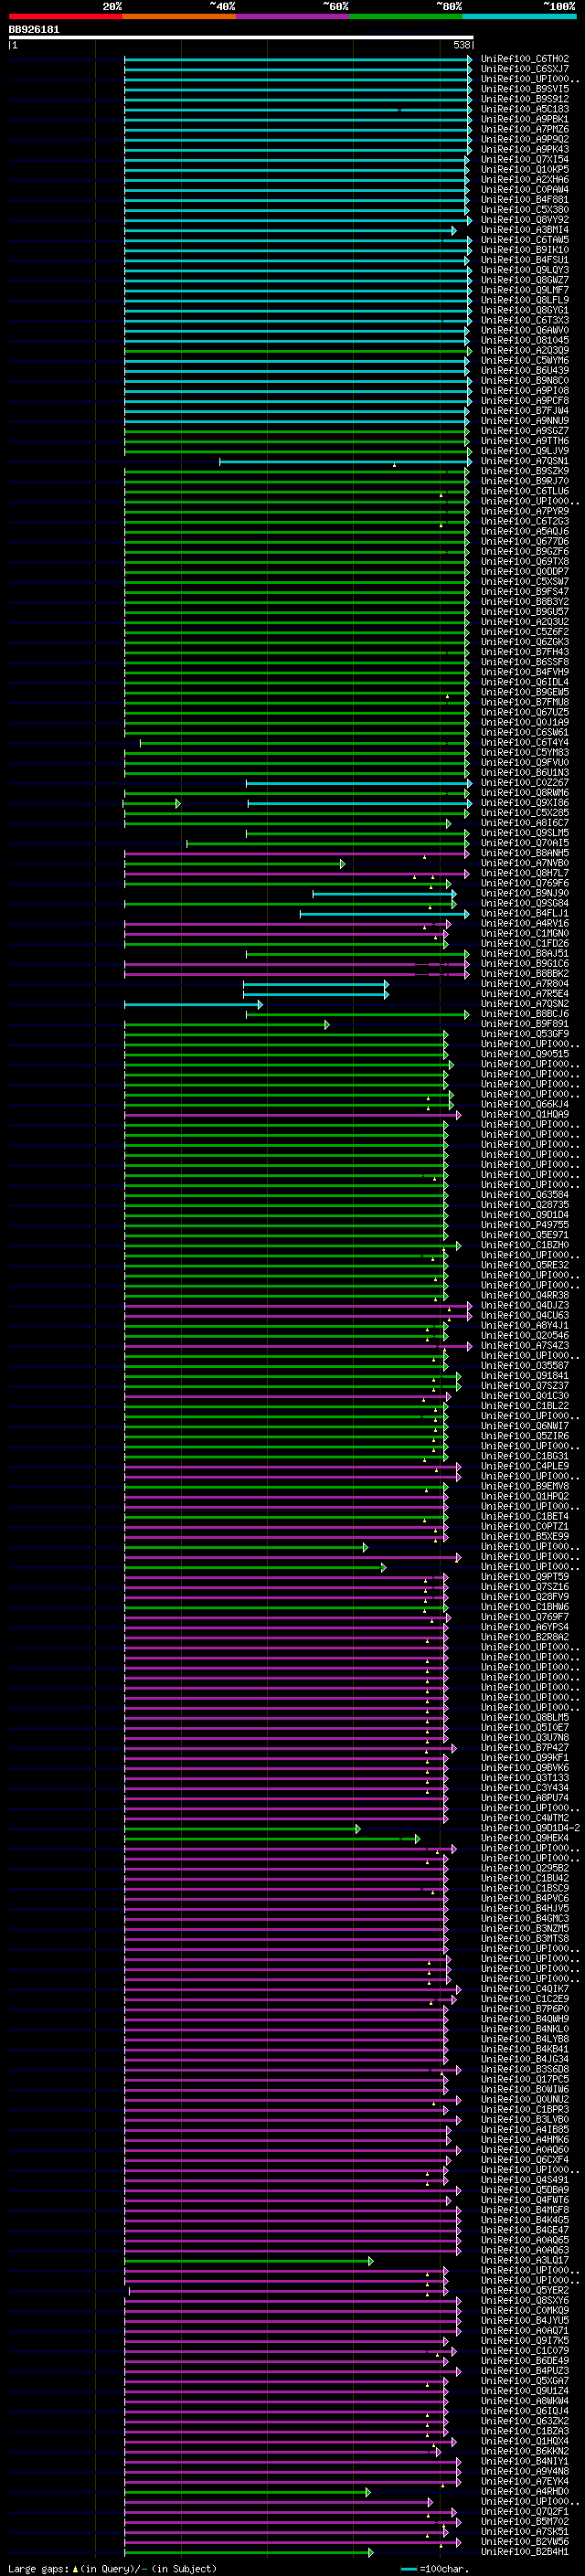The image size is (585, 2576).
Task: Select hit label UniRef100_B7FH43
Action: point(525,652)
